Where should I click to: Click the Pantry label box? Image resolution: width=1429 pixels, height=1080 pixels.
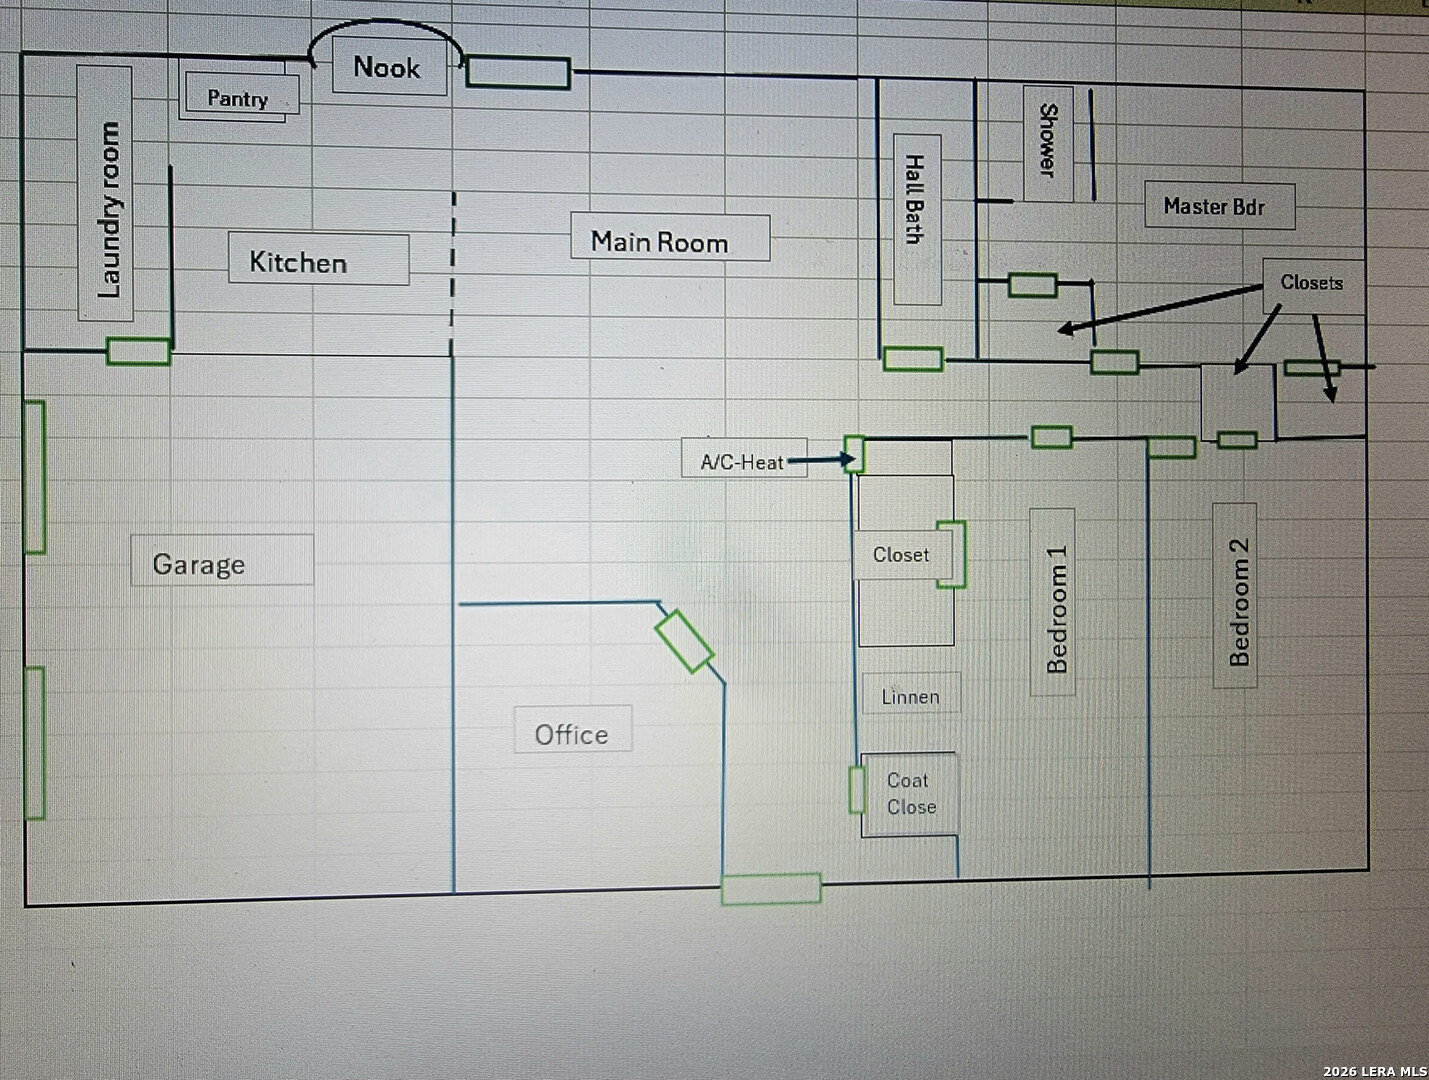pyautogui.click(x=238, y=97)
